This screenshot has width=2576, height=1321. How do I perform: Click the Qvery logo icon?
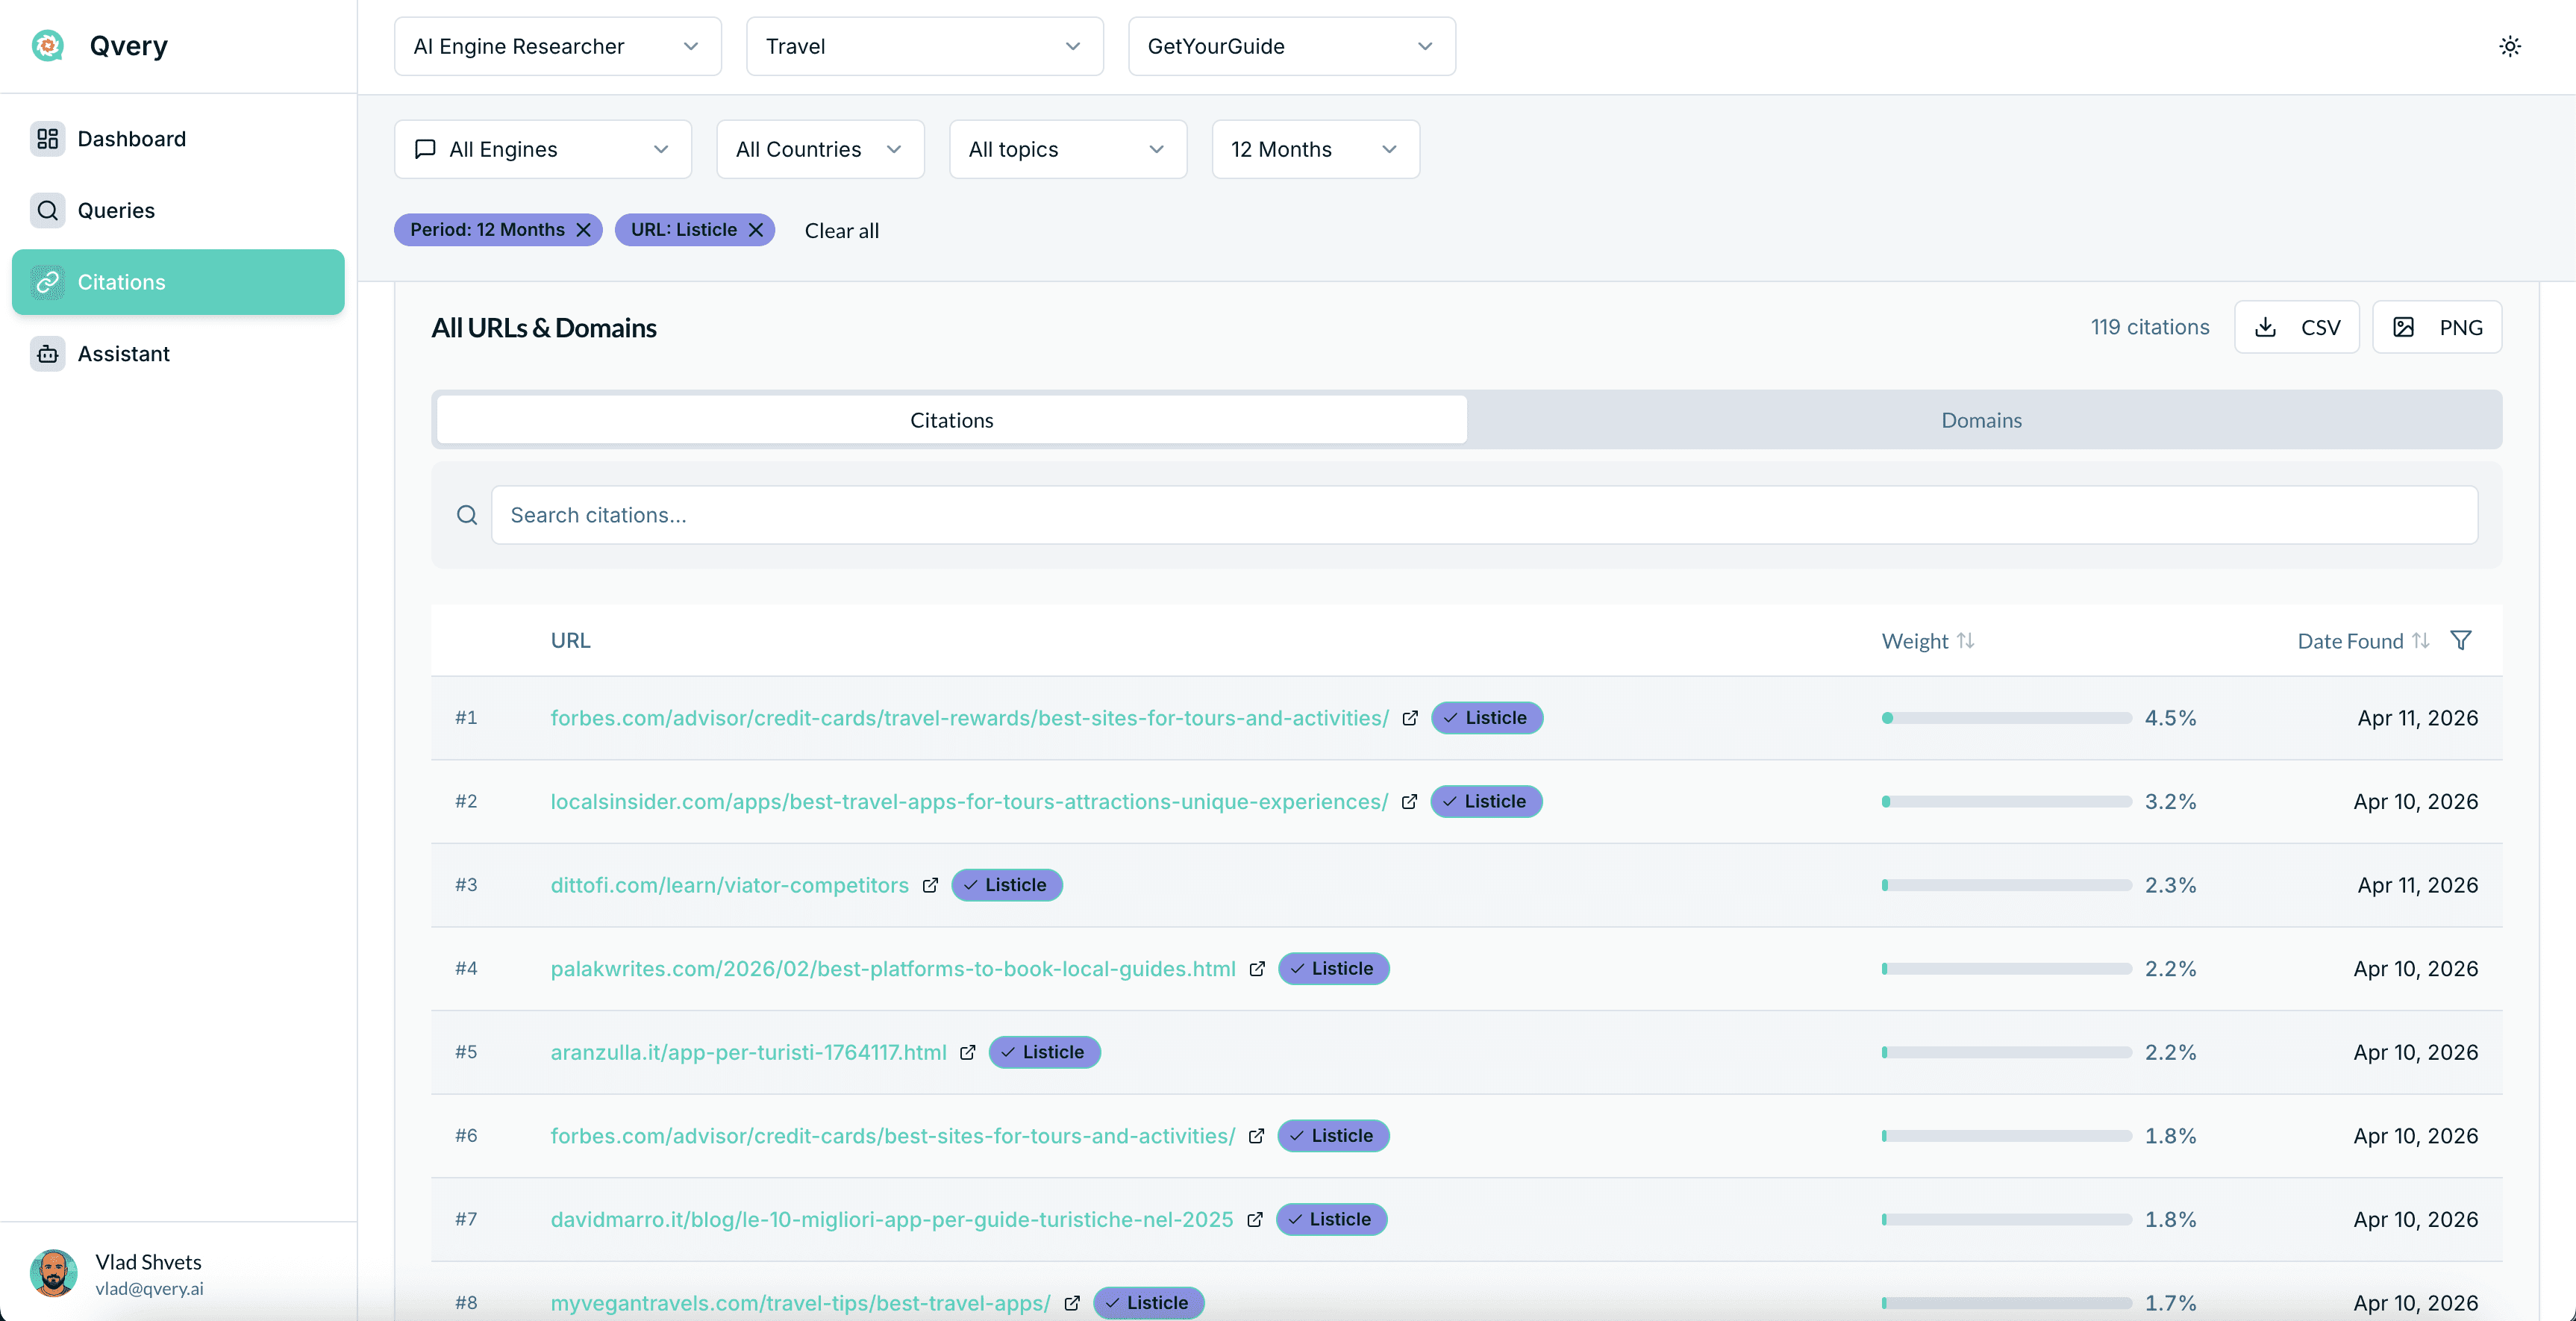click(48, 46)
